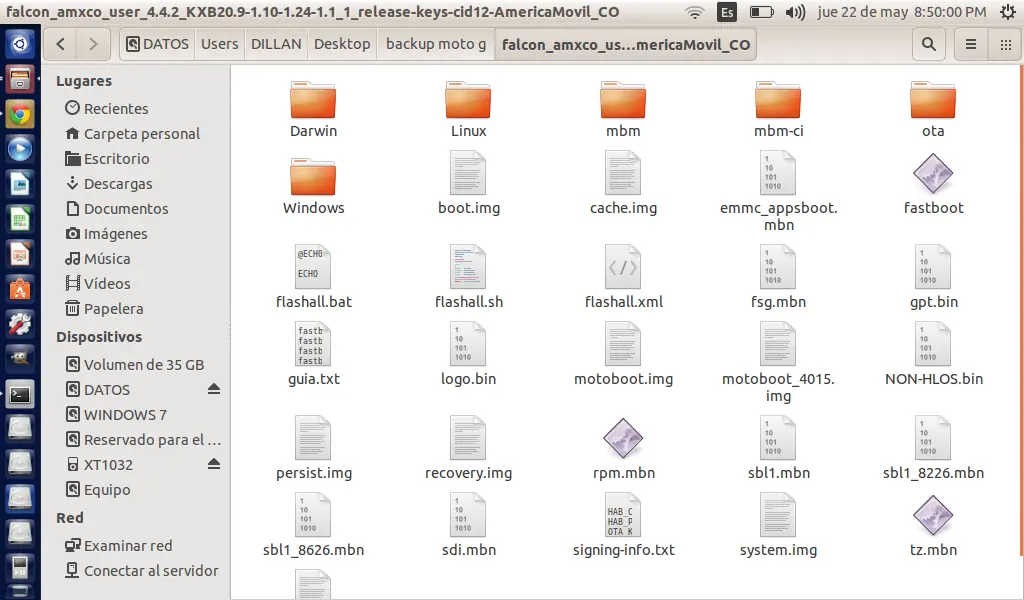Image resolution: width=1024 pixels, height=600 pixels.
Task: Switch to grid view icon
Action: (1005, 44)
